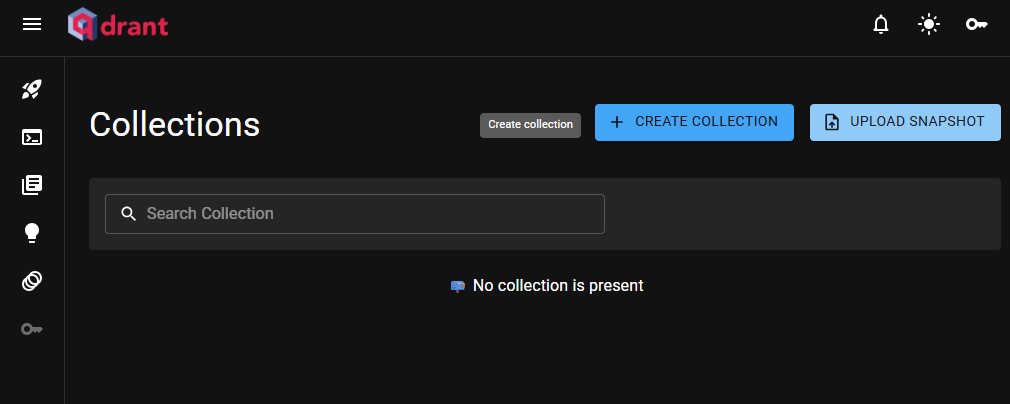
Task: Open the hamburger navigation menu
Action: click(32, 24)
